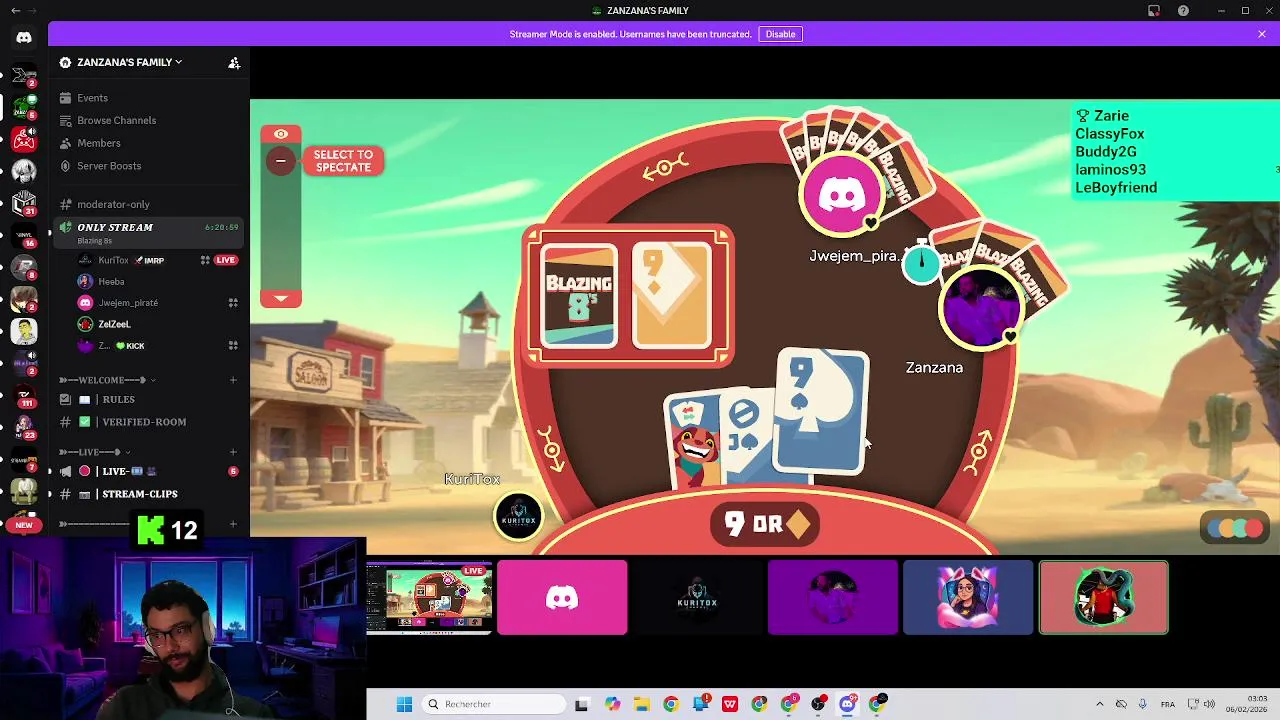Select the purple avatar participant tile

833,598
